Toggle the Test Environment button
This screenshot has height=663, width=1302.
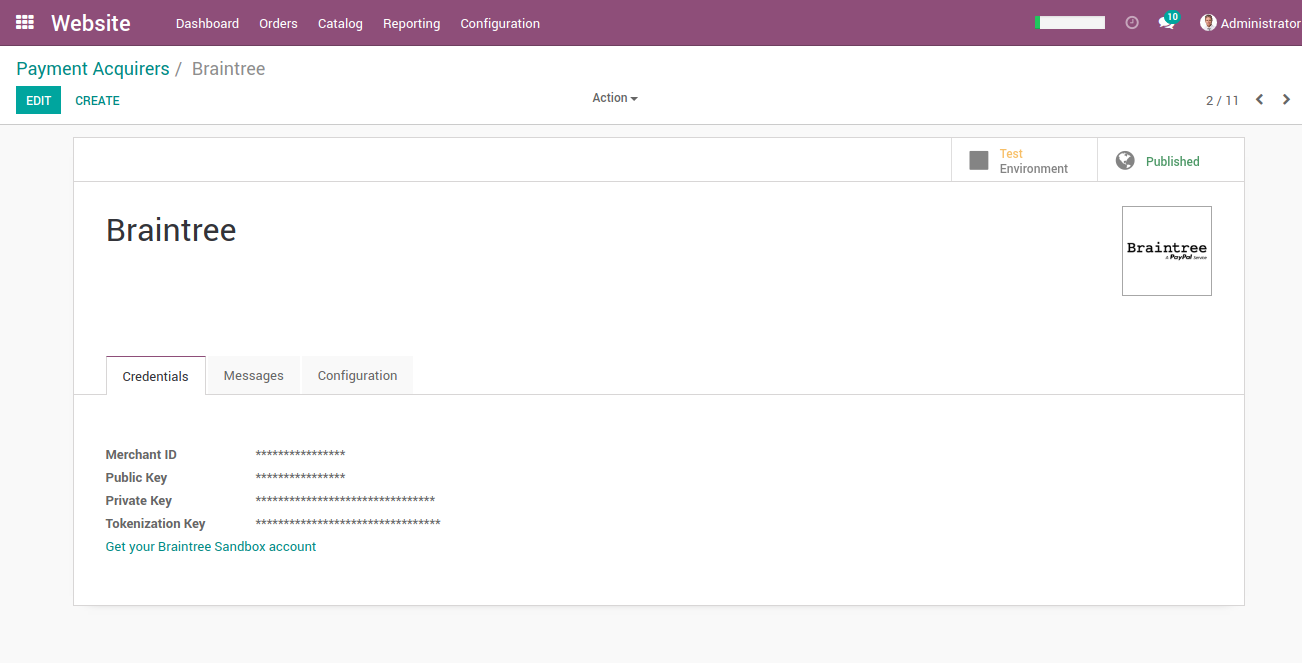pyautogui.click(x=1024, y=160)
